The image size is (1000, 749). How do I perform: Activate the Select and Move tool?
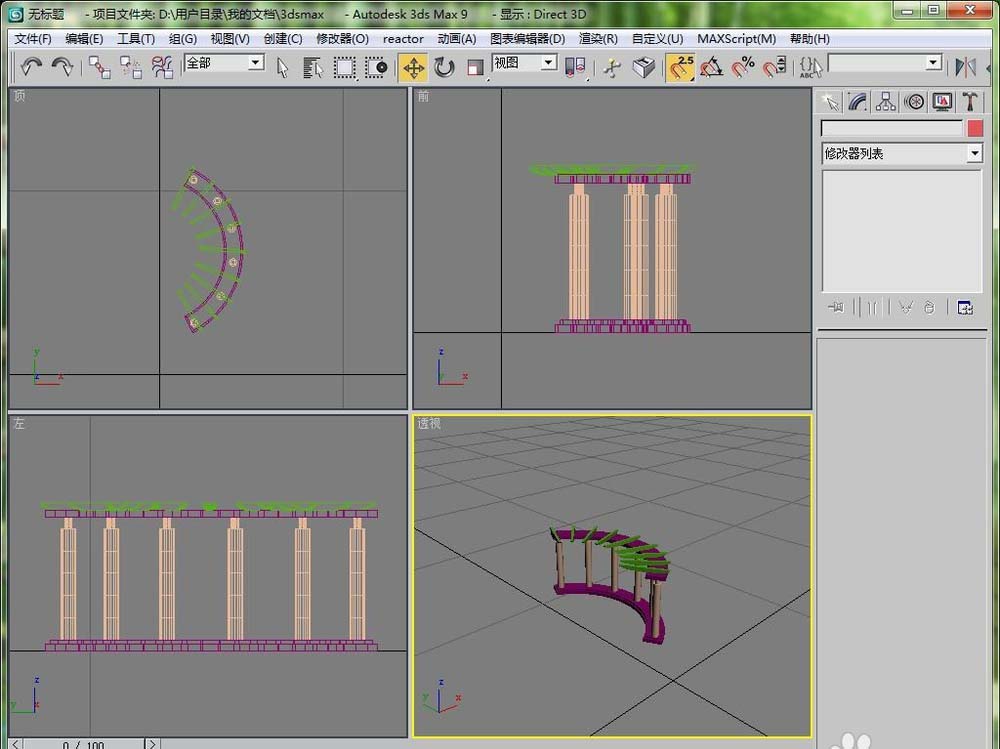click(x=413, y=67)
